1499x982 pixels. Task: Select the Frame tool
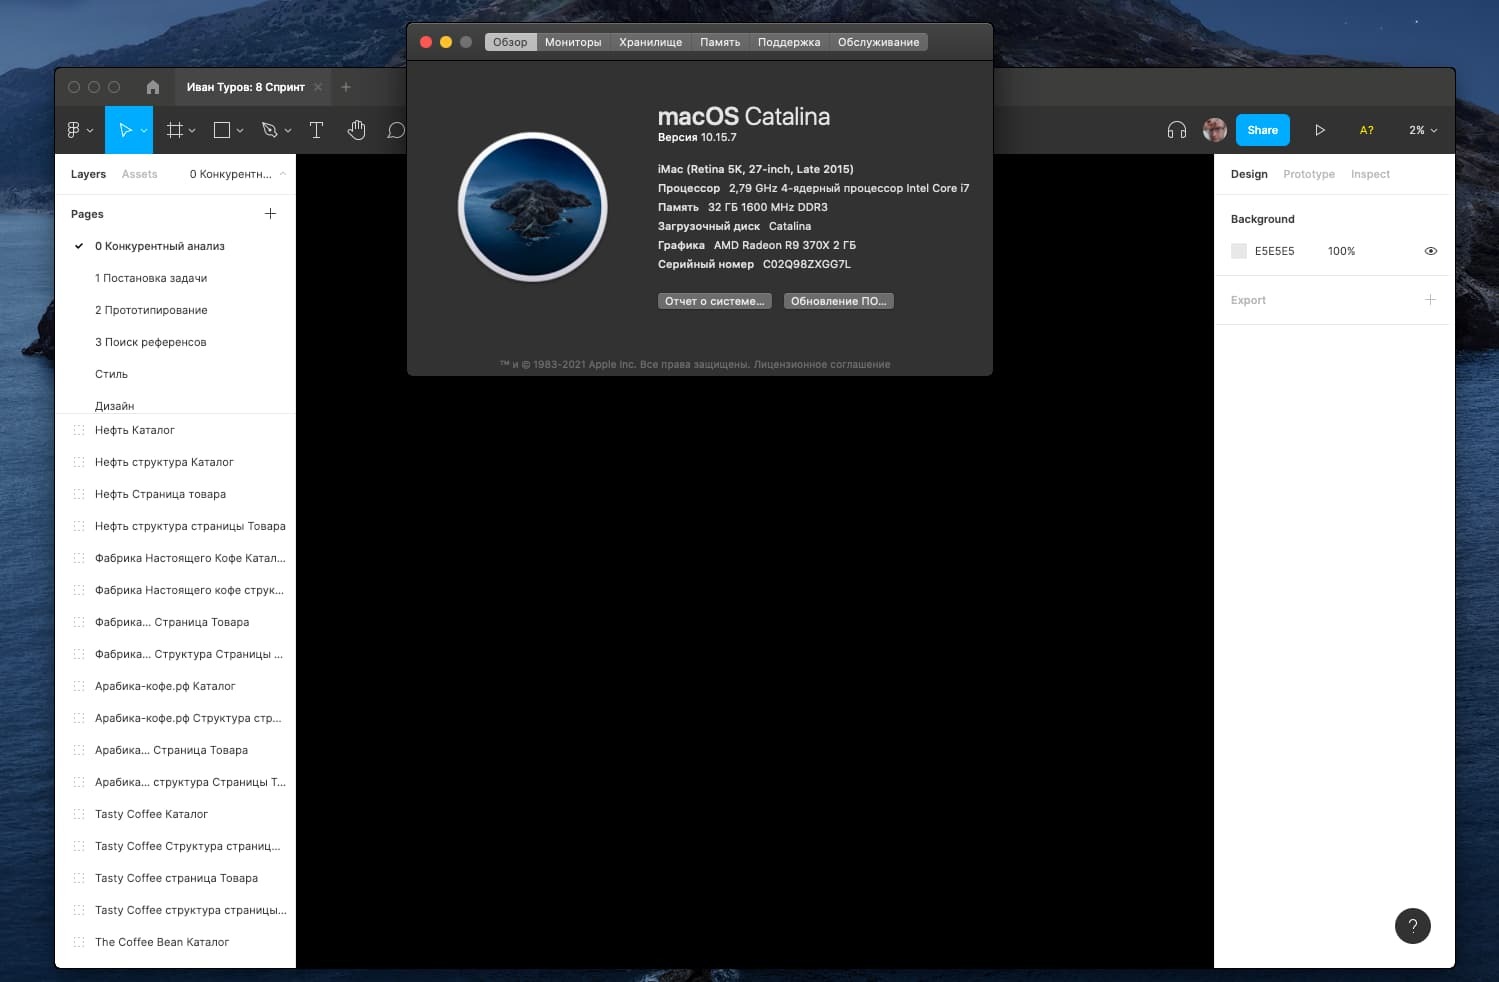(175, 130)
